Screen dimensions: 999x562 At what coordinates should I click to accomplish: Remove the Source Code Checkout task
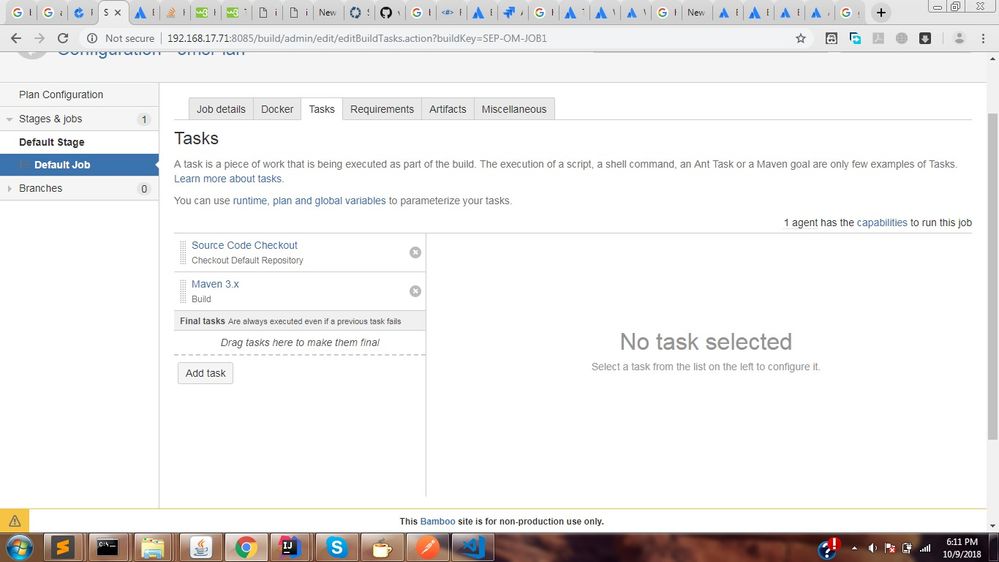[x=415, y=252]
